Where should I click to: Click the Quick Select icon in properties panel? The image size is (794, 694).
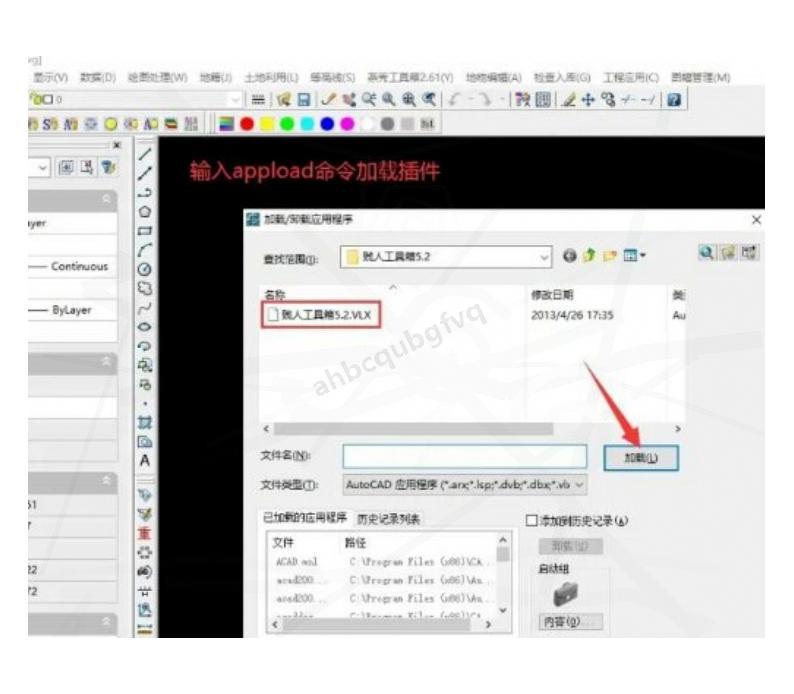[x=108, y=167]
